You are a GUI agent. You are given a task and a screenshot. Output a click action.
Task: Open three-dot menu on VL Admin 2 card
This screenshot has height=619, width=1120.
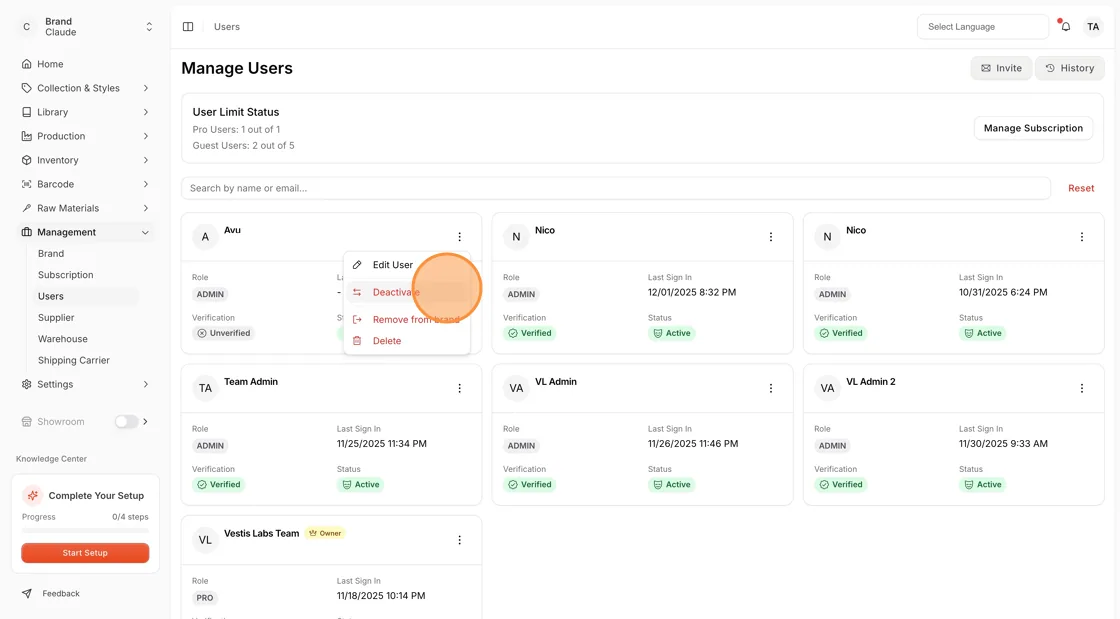(1081, 388)
